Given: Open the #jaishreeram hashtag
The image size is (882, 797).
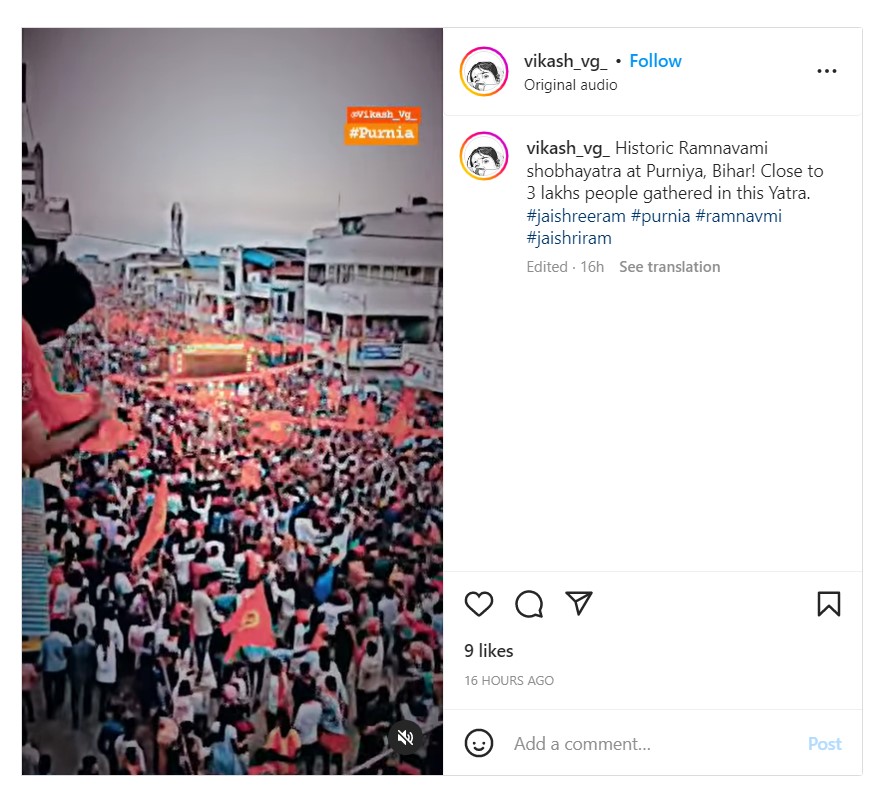Looking at the screenshot, I should [576, 216].
